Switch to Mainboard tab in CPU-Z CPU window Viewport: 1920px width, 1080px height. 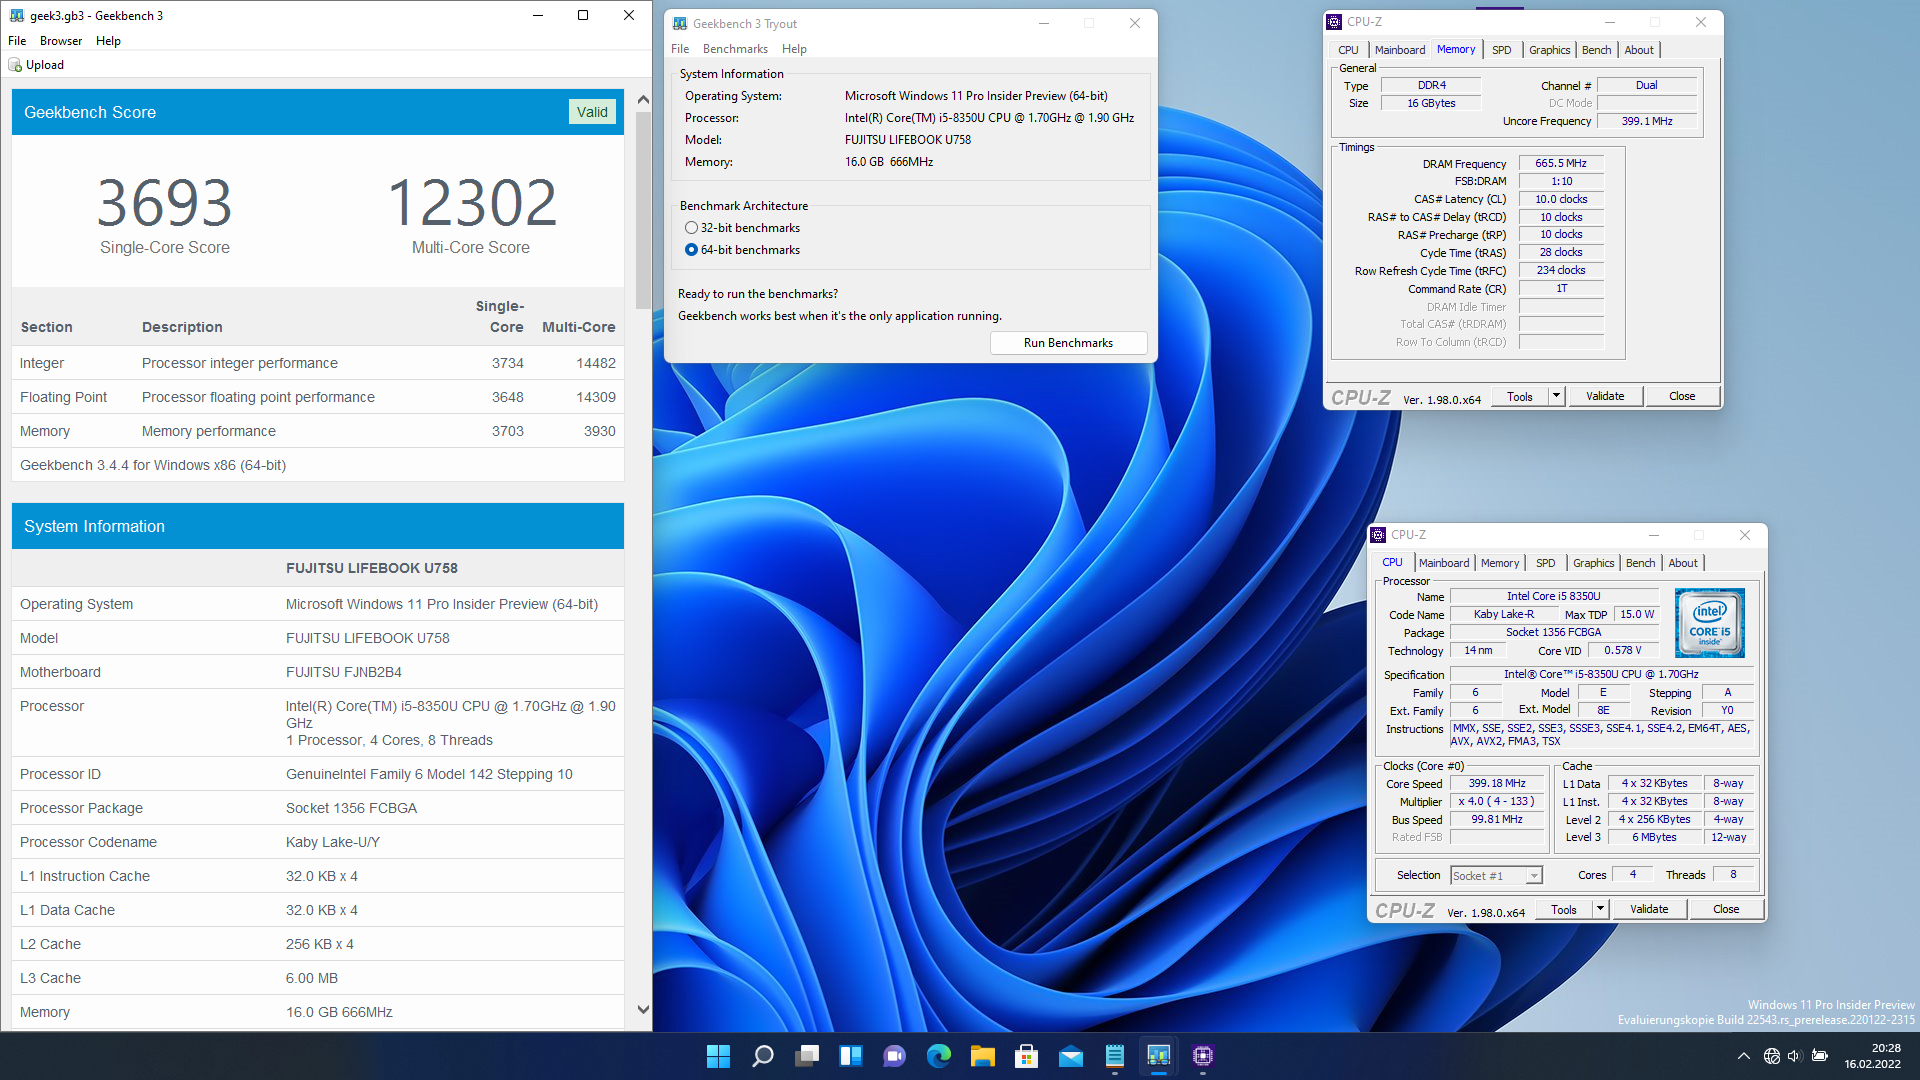pyautogui.click(x=1444, y=563)
